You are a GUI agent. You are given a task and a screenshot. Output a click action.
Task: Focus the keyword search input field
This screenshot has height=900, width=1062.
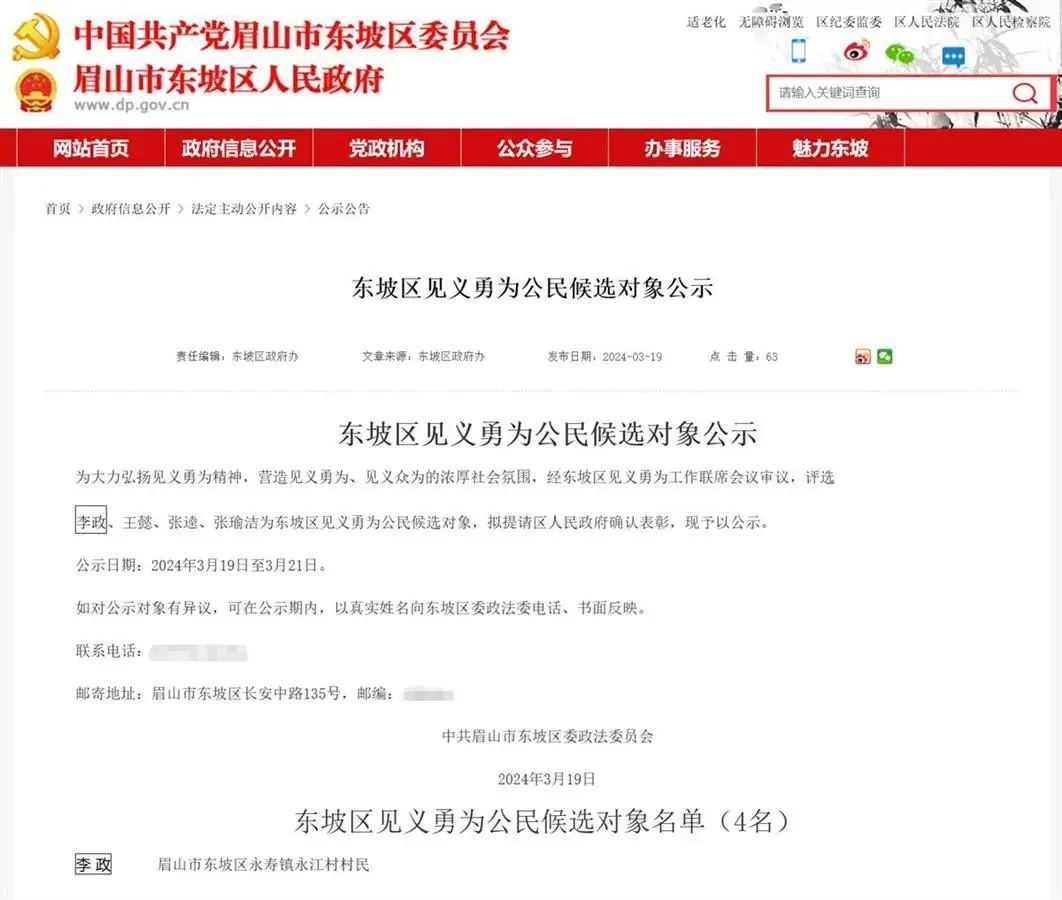885,93
